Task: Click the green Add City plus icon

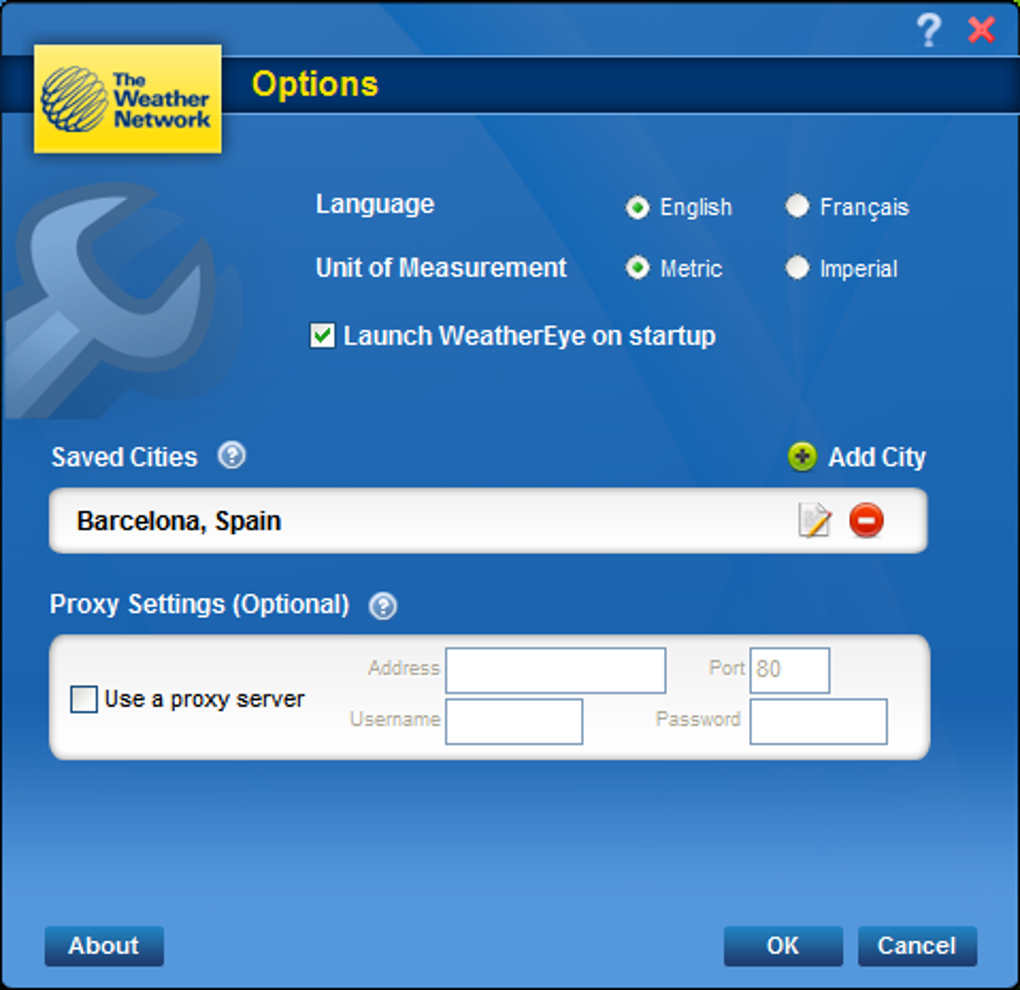Action: tap(802, 457)
